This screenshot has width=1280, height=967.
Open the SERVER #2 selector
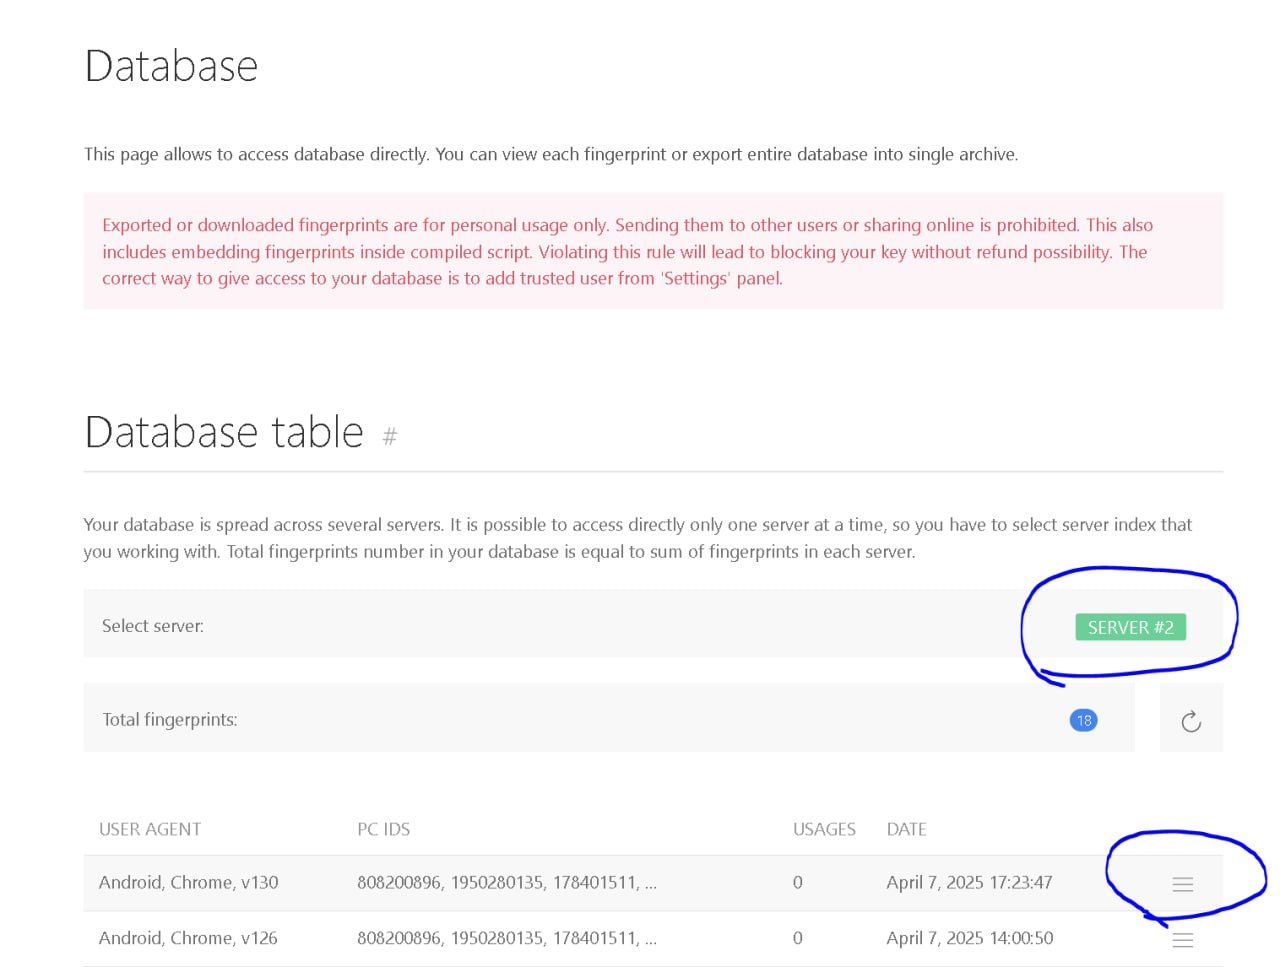(x=1130, y=627)
